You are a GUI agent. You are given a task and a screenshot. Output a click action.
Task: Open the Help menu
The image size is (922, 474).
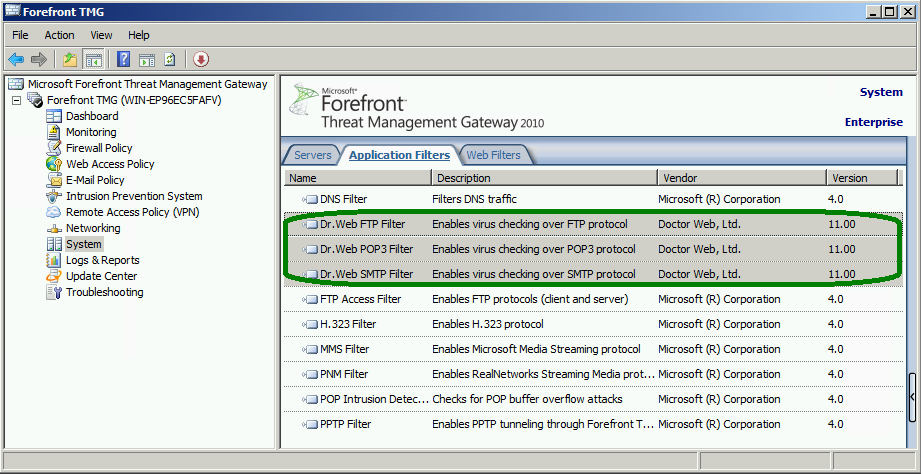tap(139, 35)
